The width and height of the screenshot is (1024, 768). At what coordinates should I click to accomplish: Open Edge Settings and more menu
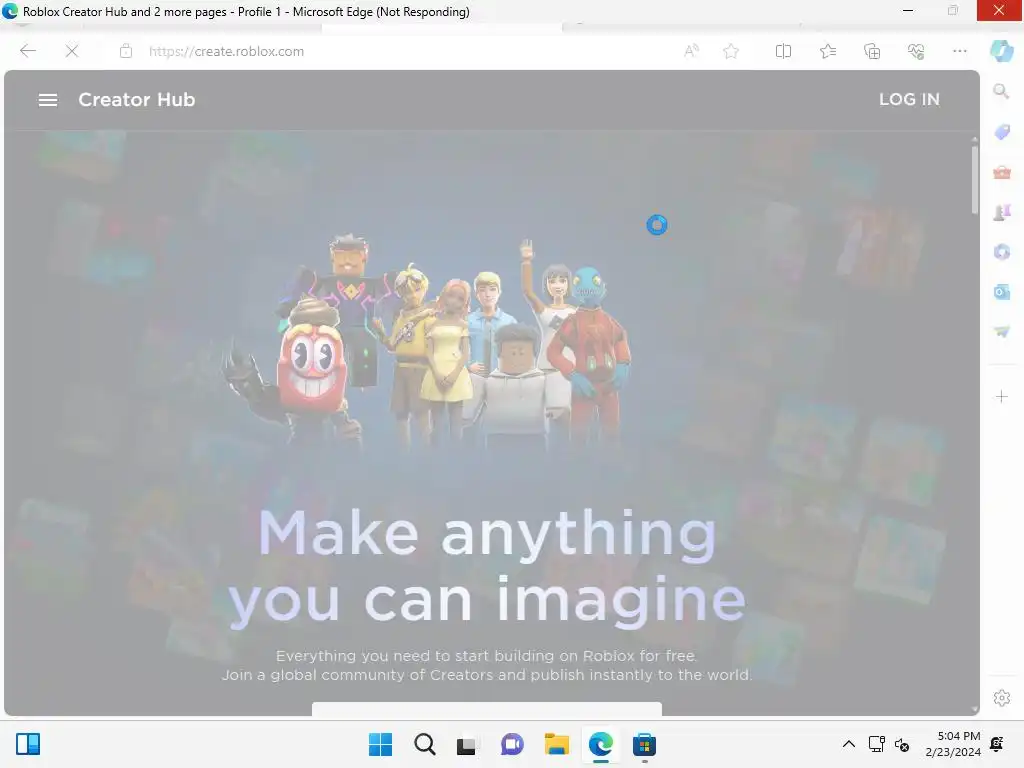tap(960, 51)
